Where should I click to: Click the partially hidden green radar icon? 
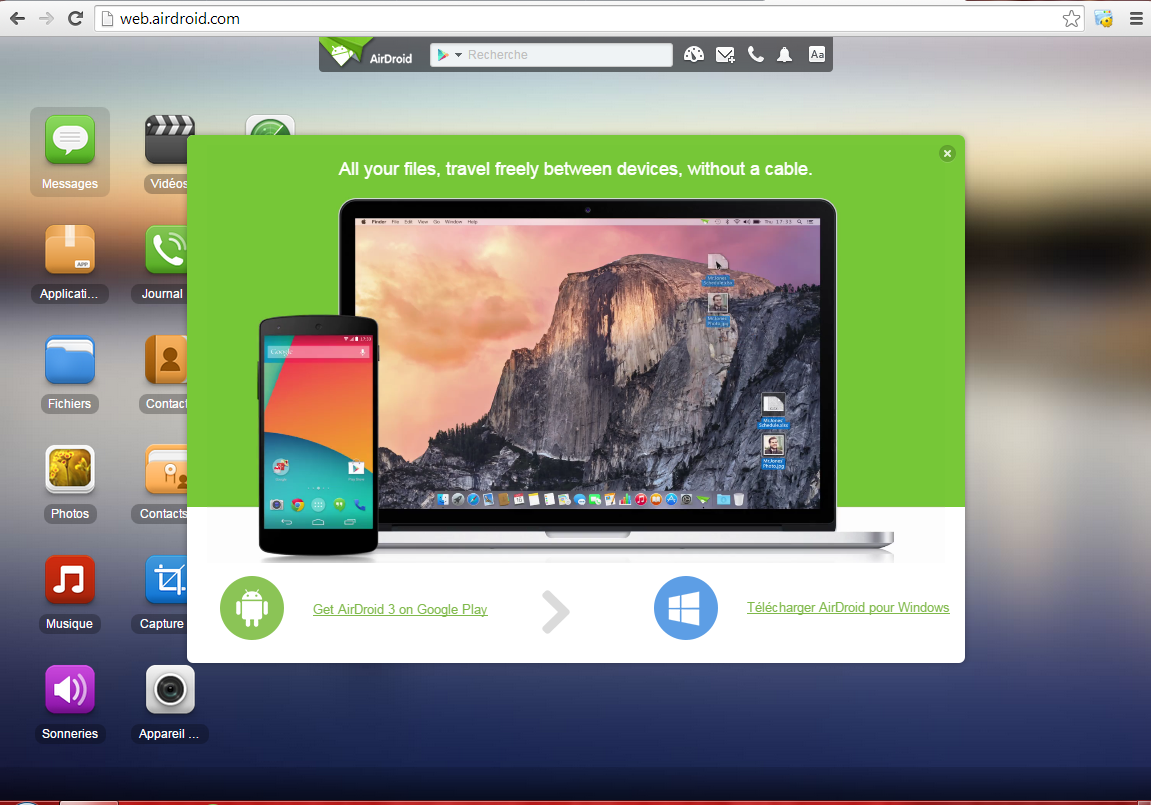(x=270, y=125)
